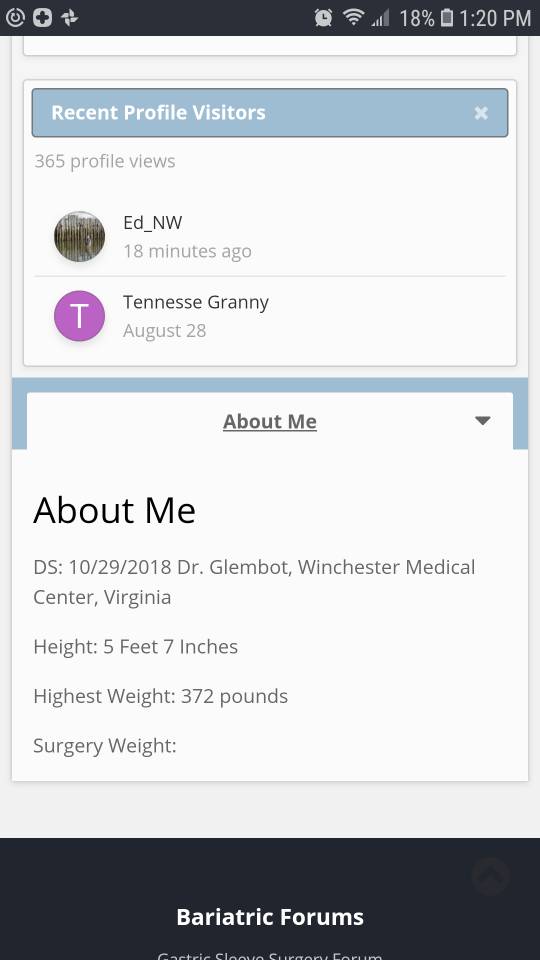This screenshot has width=540, height=960.
Task: Open the Gastric Sleeve Surgery Forum link
Action: click(270, 955)
